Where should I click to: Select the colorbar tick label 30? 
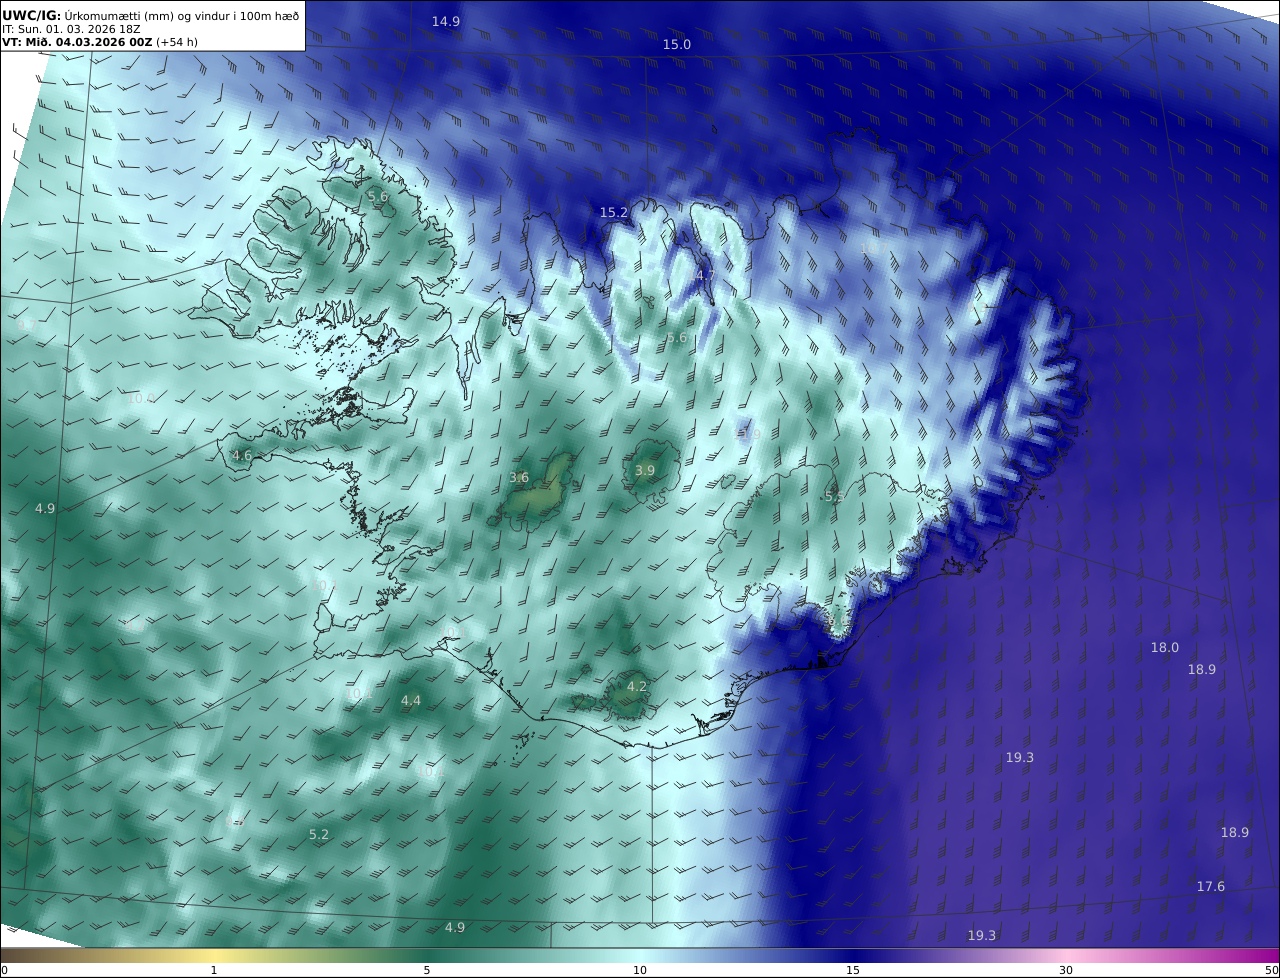[x=1066, y=970]
